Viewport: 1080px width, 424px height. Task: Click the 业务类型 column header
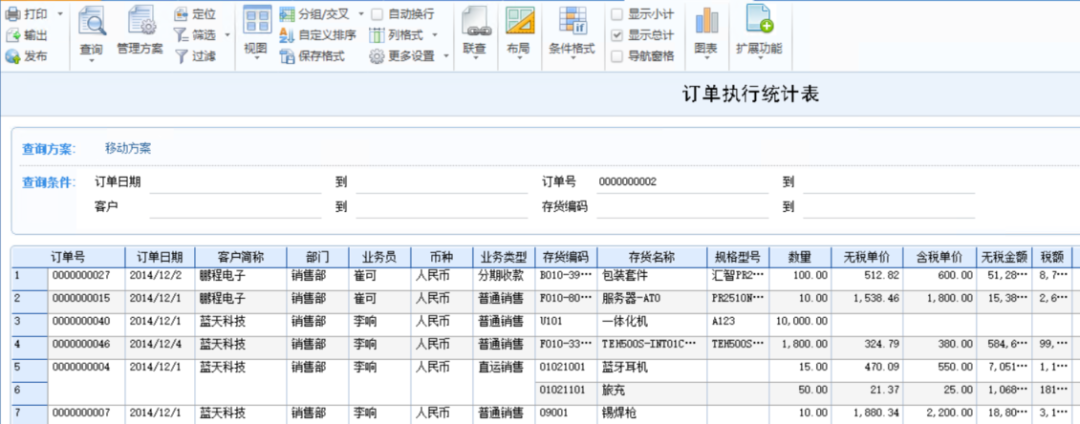pos(503,257)
